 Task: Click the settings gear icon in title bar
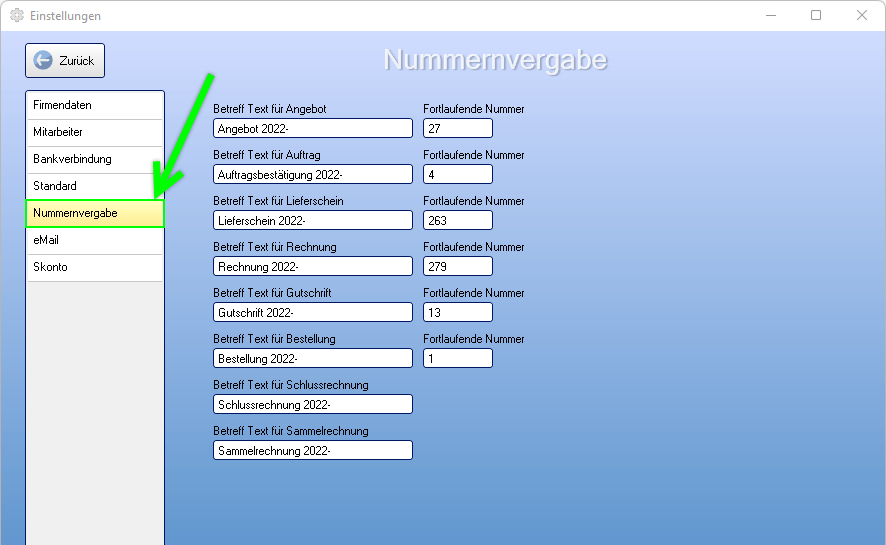click(x=17, y=16)
